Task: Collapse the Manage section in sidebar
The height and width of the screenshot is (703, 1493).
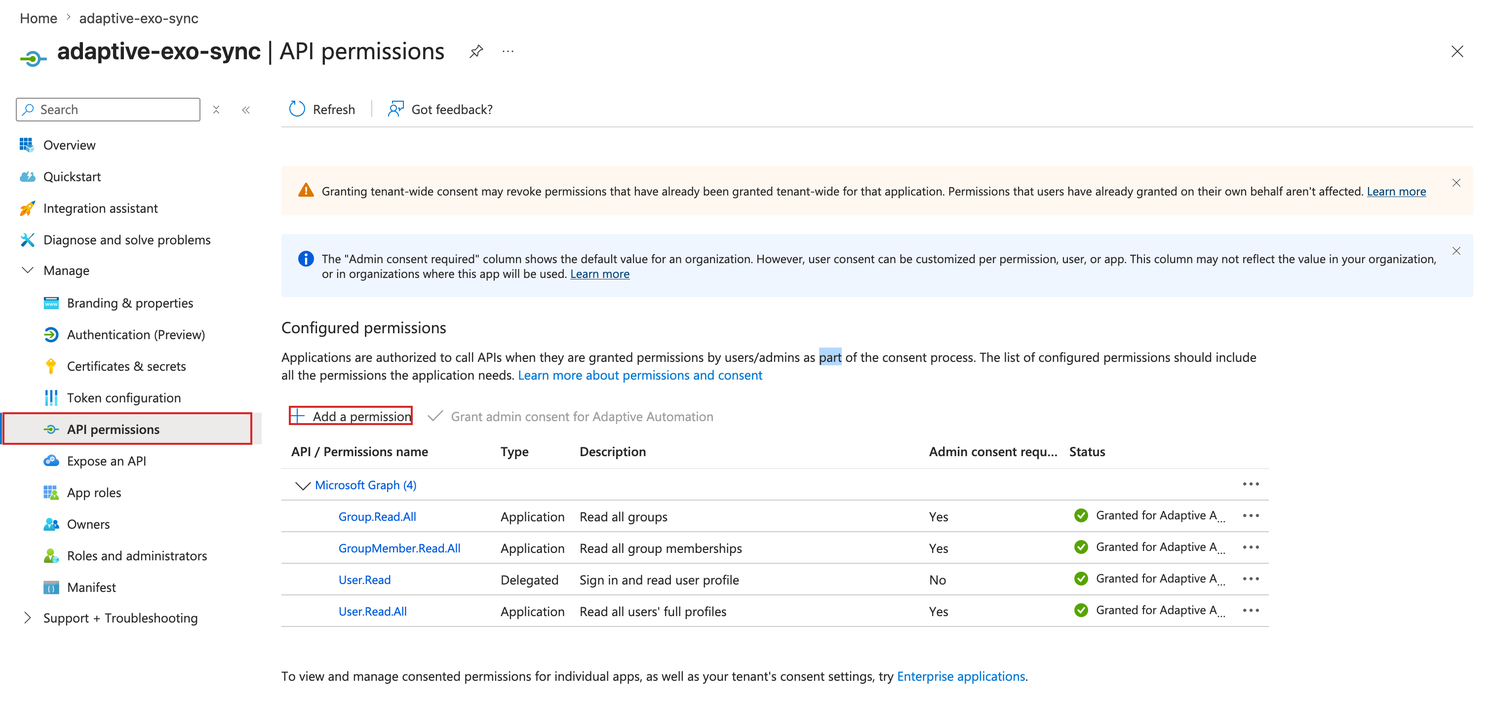Action: click(27, 271)
